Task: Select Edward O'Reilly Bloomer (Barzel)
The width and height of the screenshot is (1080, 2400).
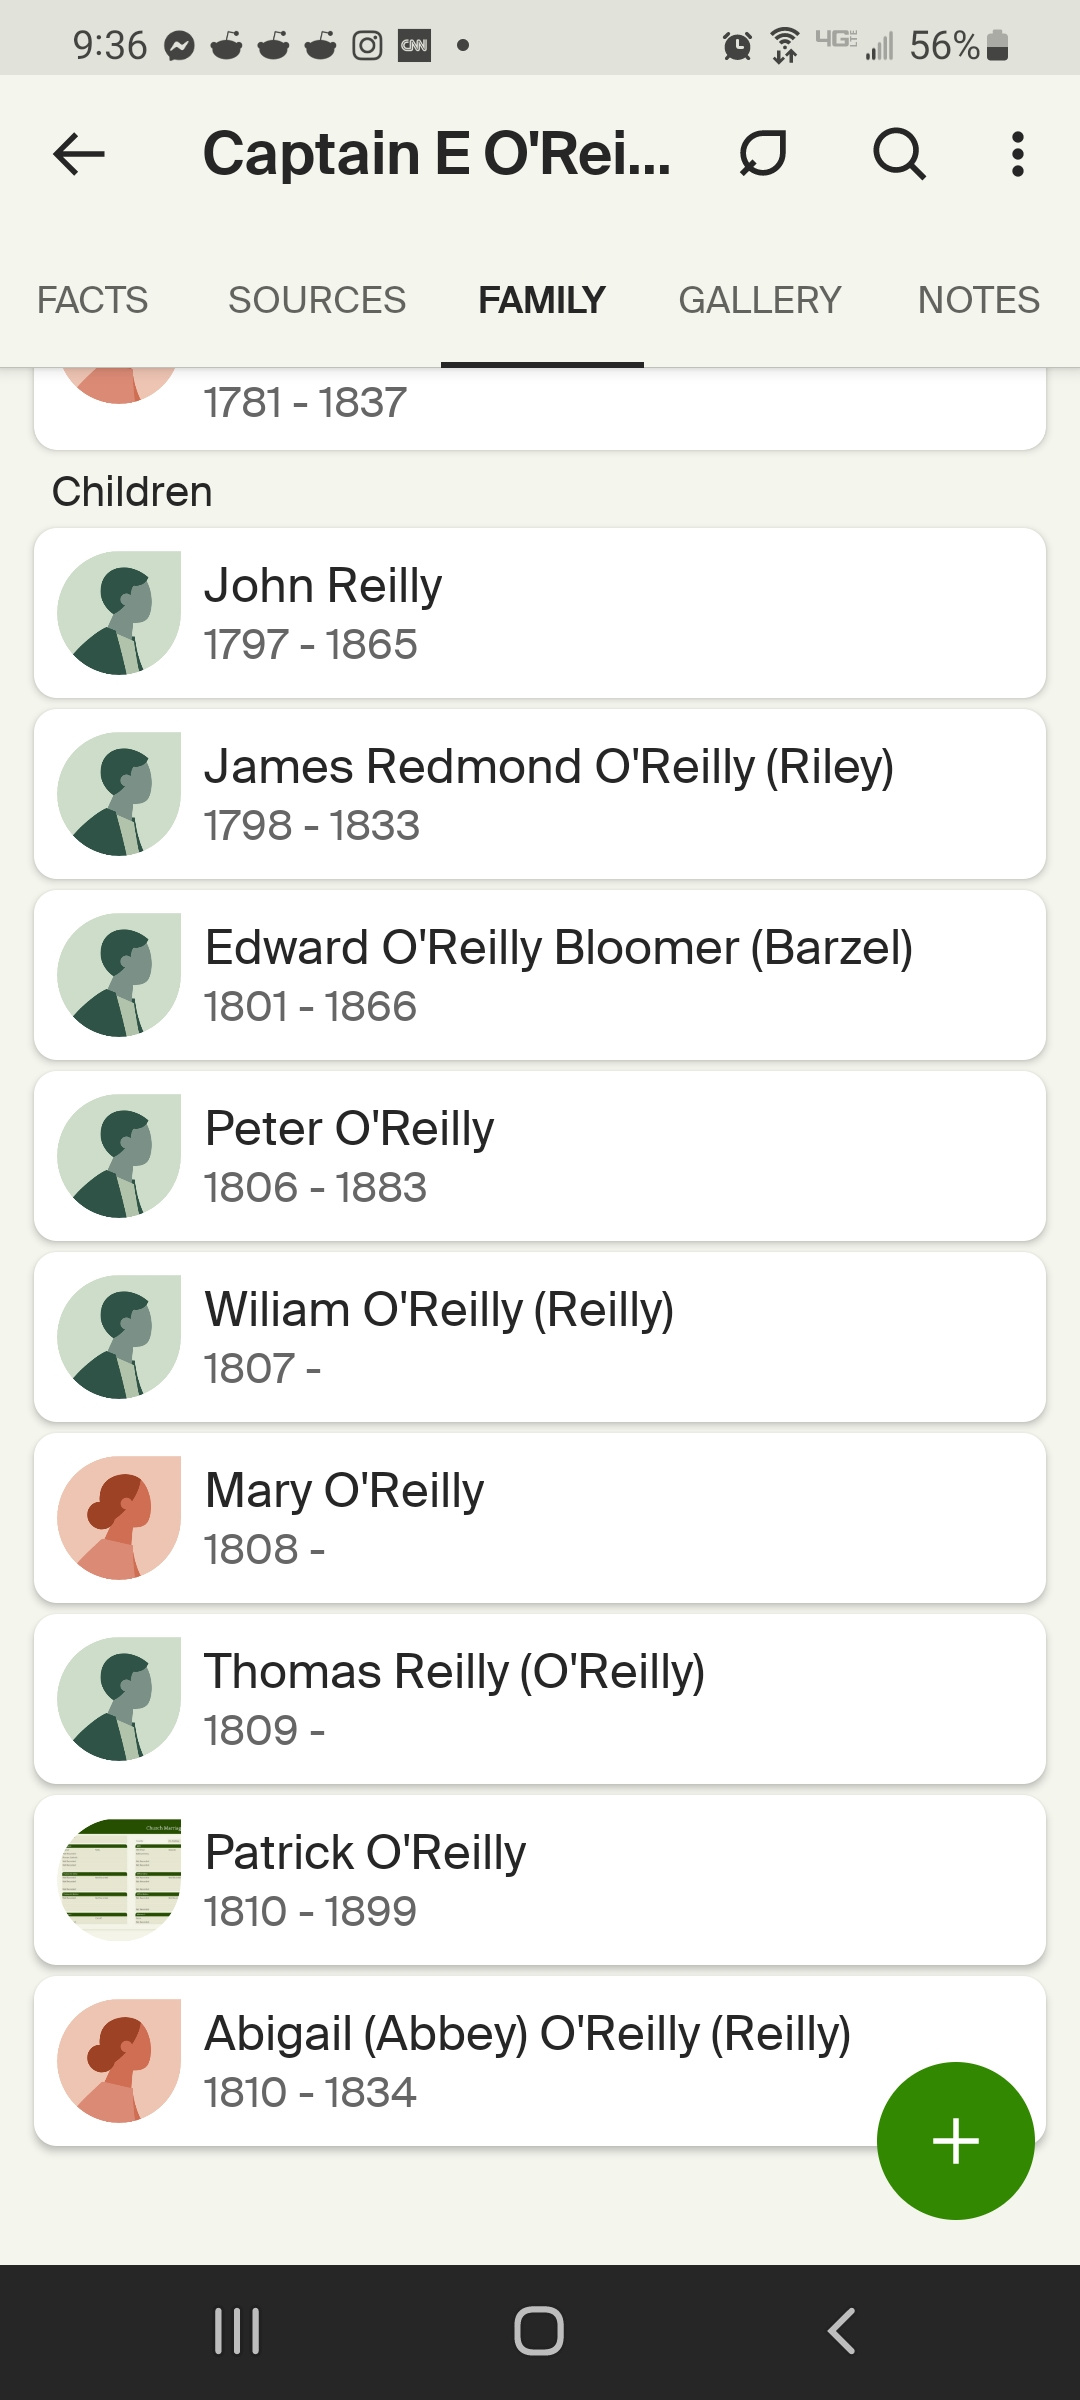Action: coord(540,975)
